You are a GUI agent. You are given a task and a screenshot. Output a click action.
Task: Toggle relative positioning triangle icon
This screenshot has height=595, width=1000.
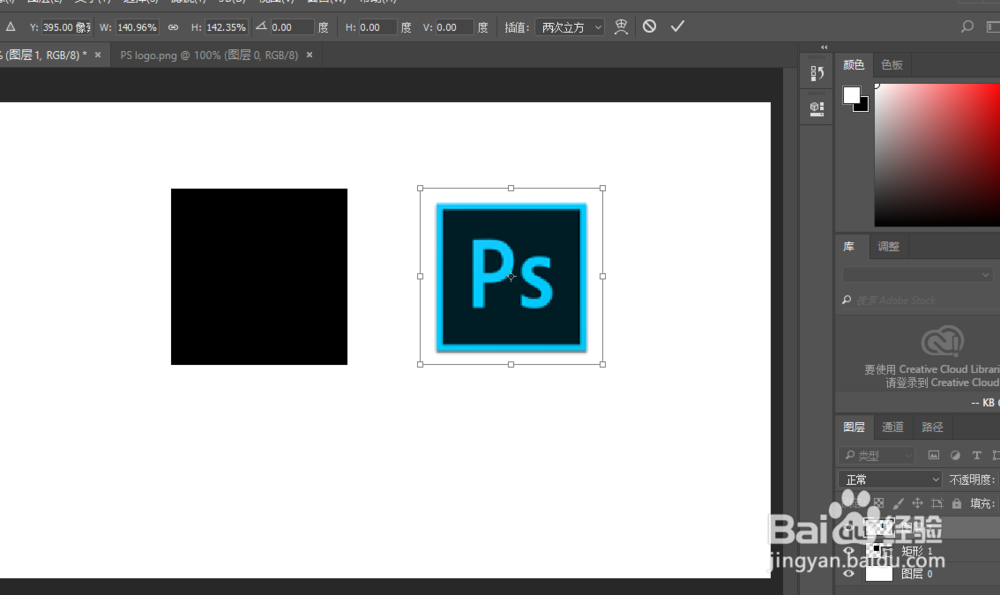[x=11, y=27]
